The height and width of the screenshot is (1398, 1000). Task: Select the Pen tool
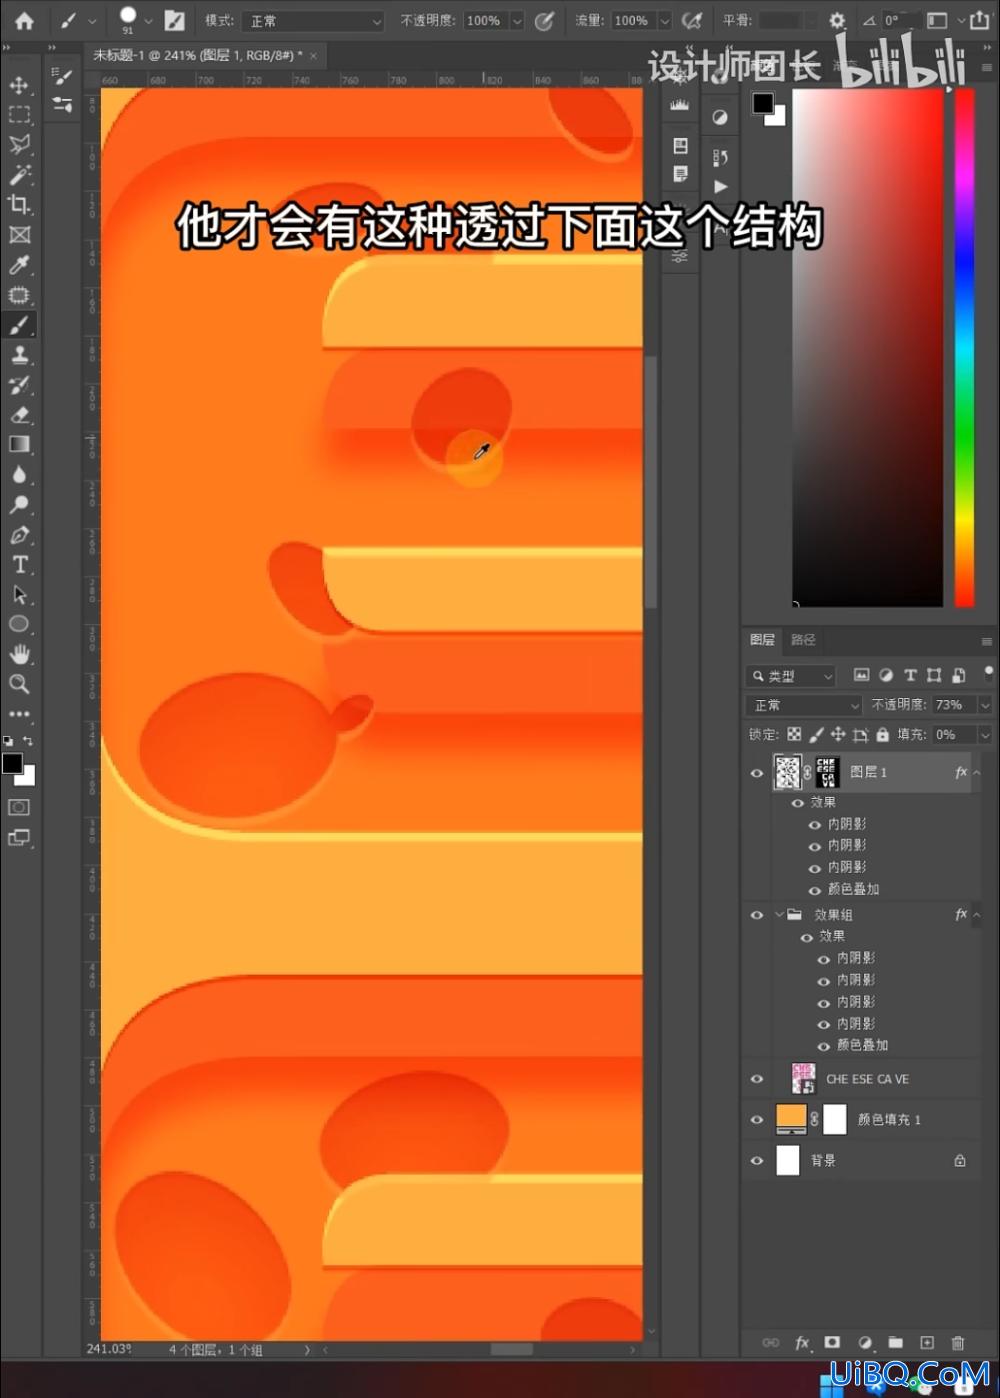[19, 535]
